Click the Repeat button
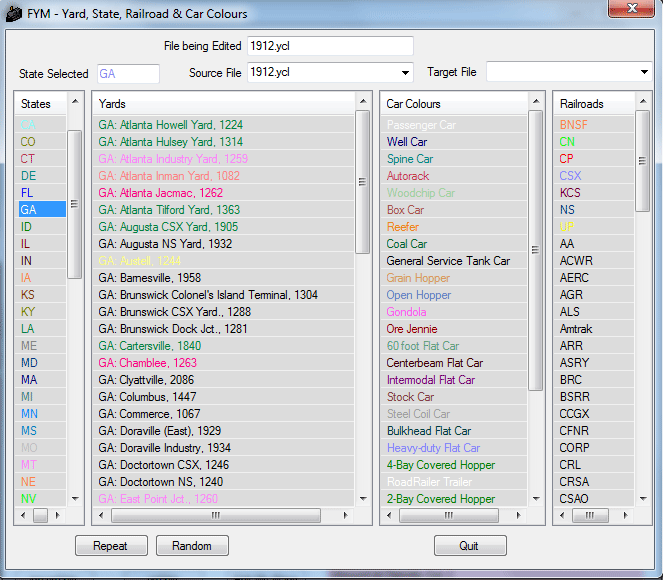The image size is (663, 580). tap(111, 545)
